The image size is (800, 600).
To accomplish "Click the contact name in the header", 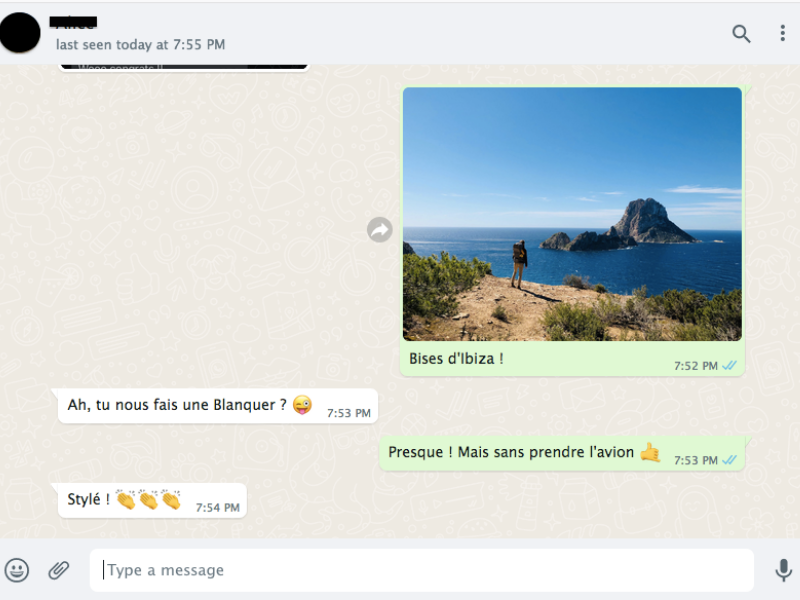I will 73,22.
